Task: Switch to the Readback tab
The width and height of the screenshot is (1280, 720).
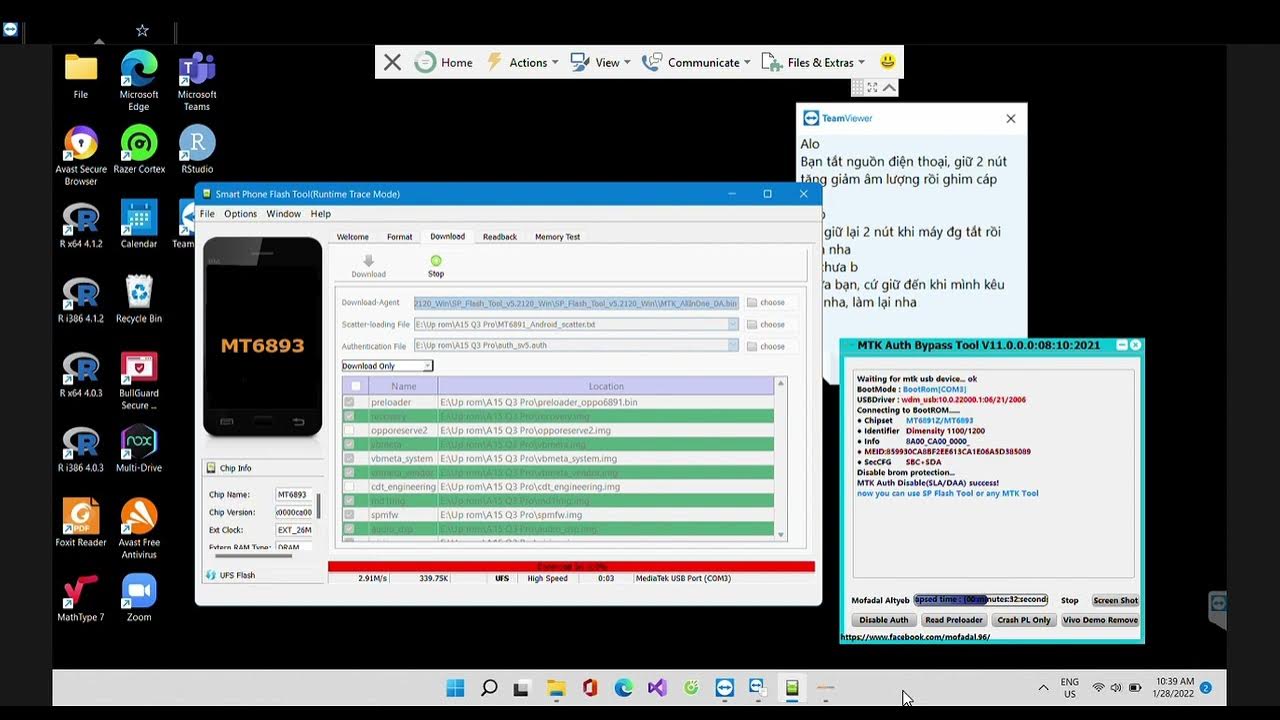Action: tap(500, 237)
